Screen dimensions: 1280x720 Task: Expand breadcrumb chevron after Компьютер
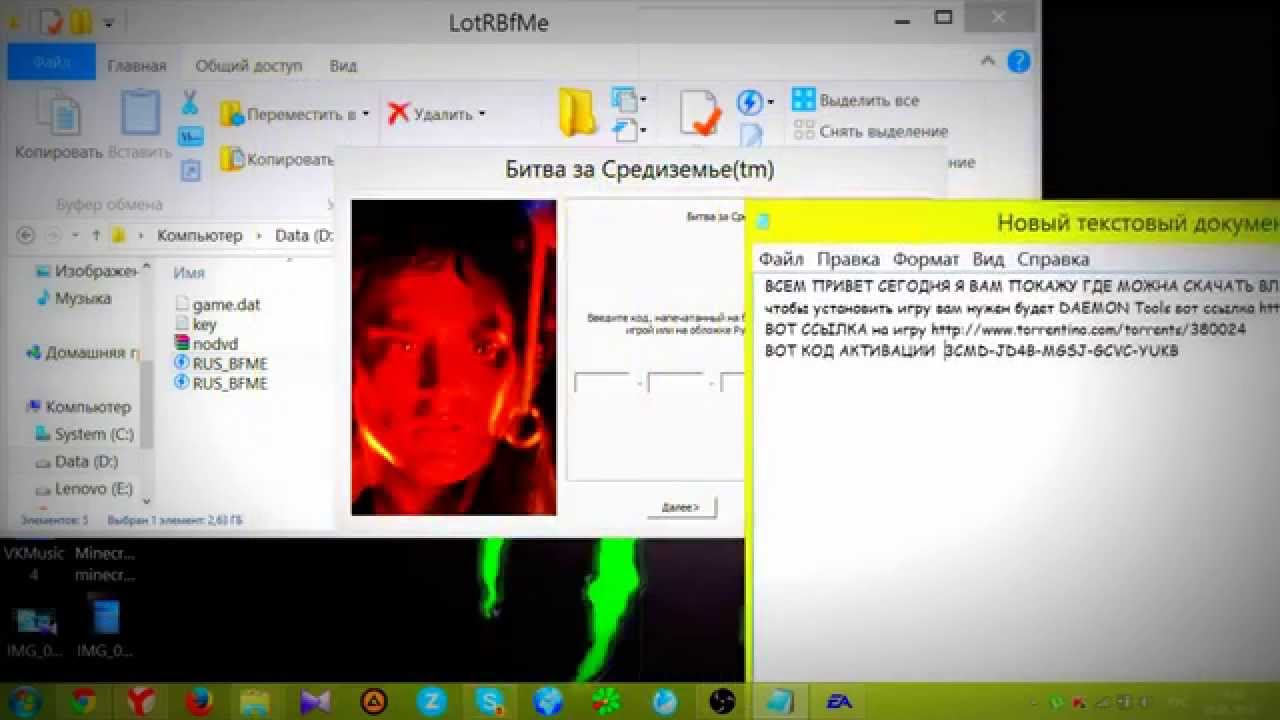point(259,236)
